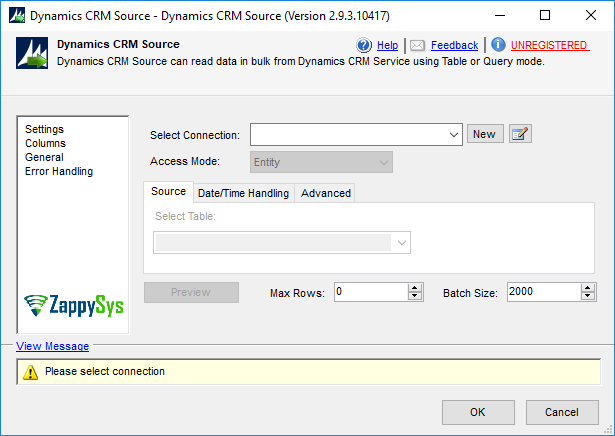This screenshot has height=436, width=615.
Task: Click the blue Help question mark icon
Action: click(x=364, y=45)
